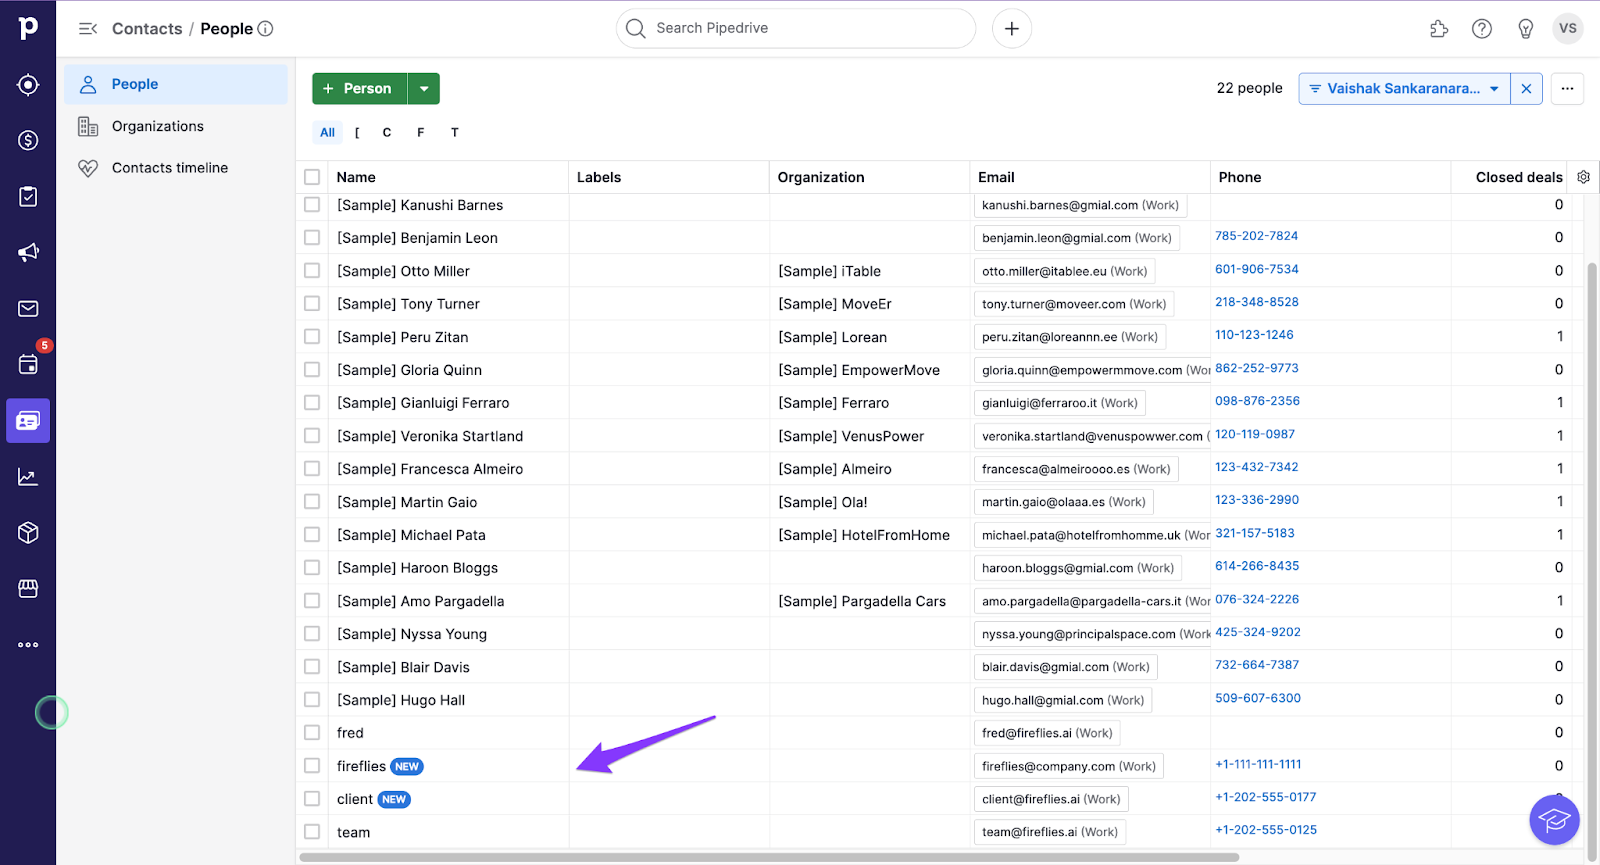
Task: Collapse the navigation menu icon
Action: coord(88,29)
